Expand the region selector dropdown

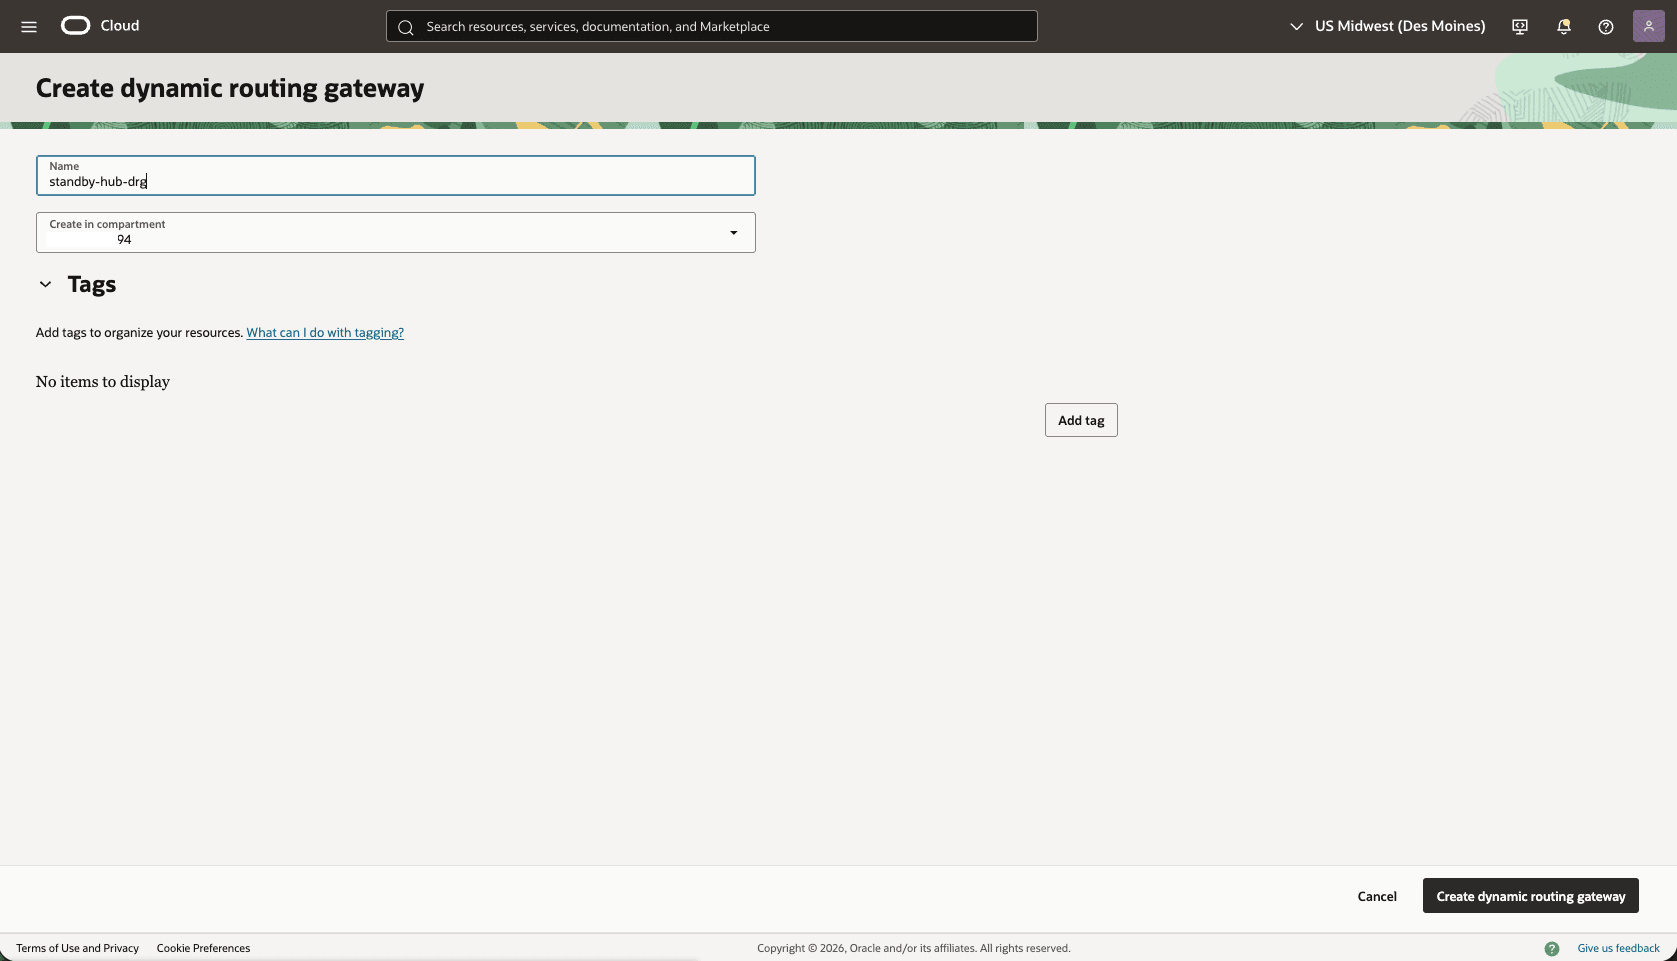(1297, 26)
